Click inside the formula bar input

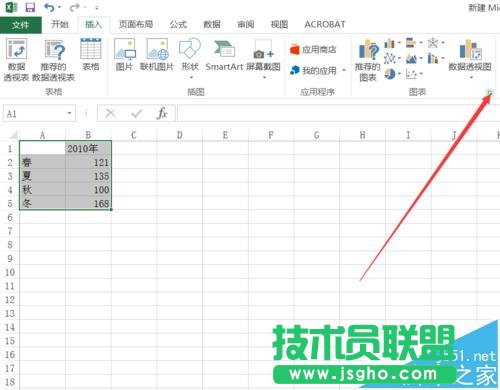point(338,113)
